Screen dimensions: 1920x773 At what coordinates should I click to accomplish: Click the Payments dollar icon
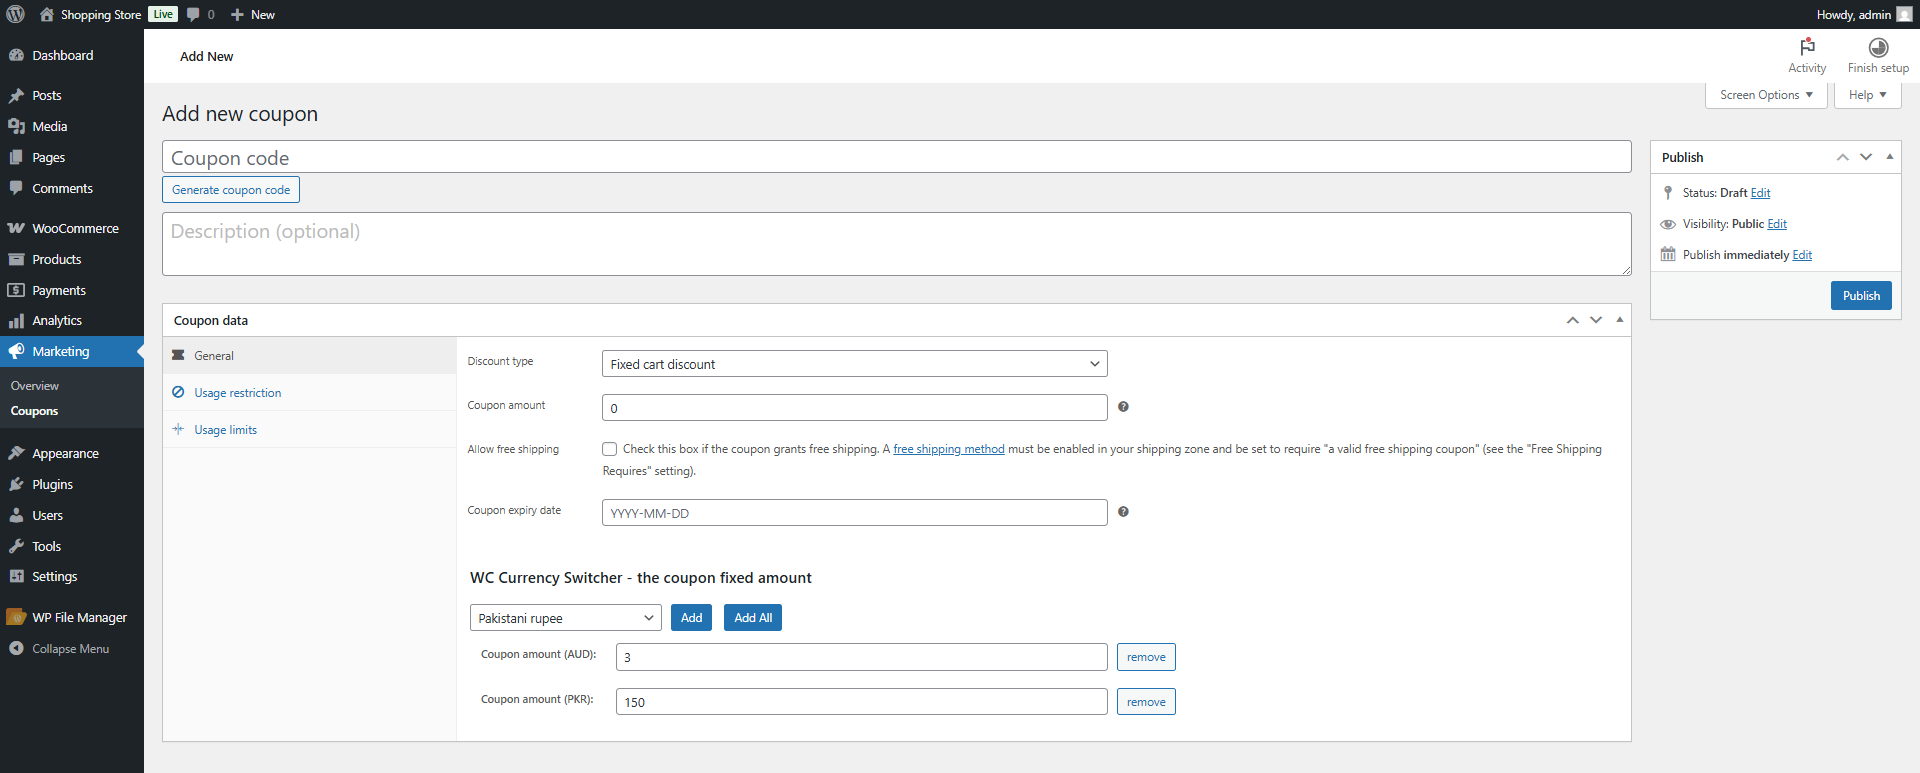[x=16, y=290]
